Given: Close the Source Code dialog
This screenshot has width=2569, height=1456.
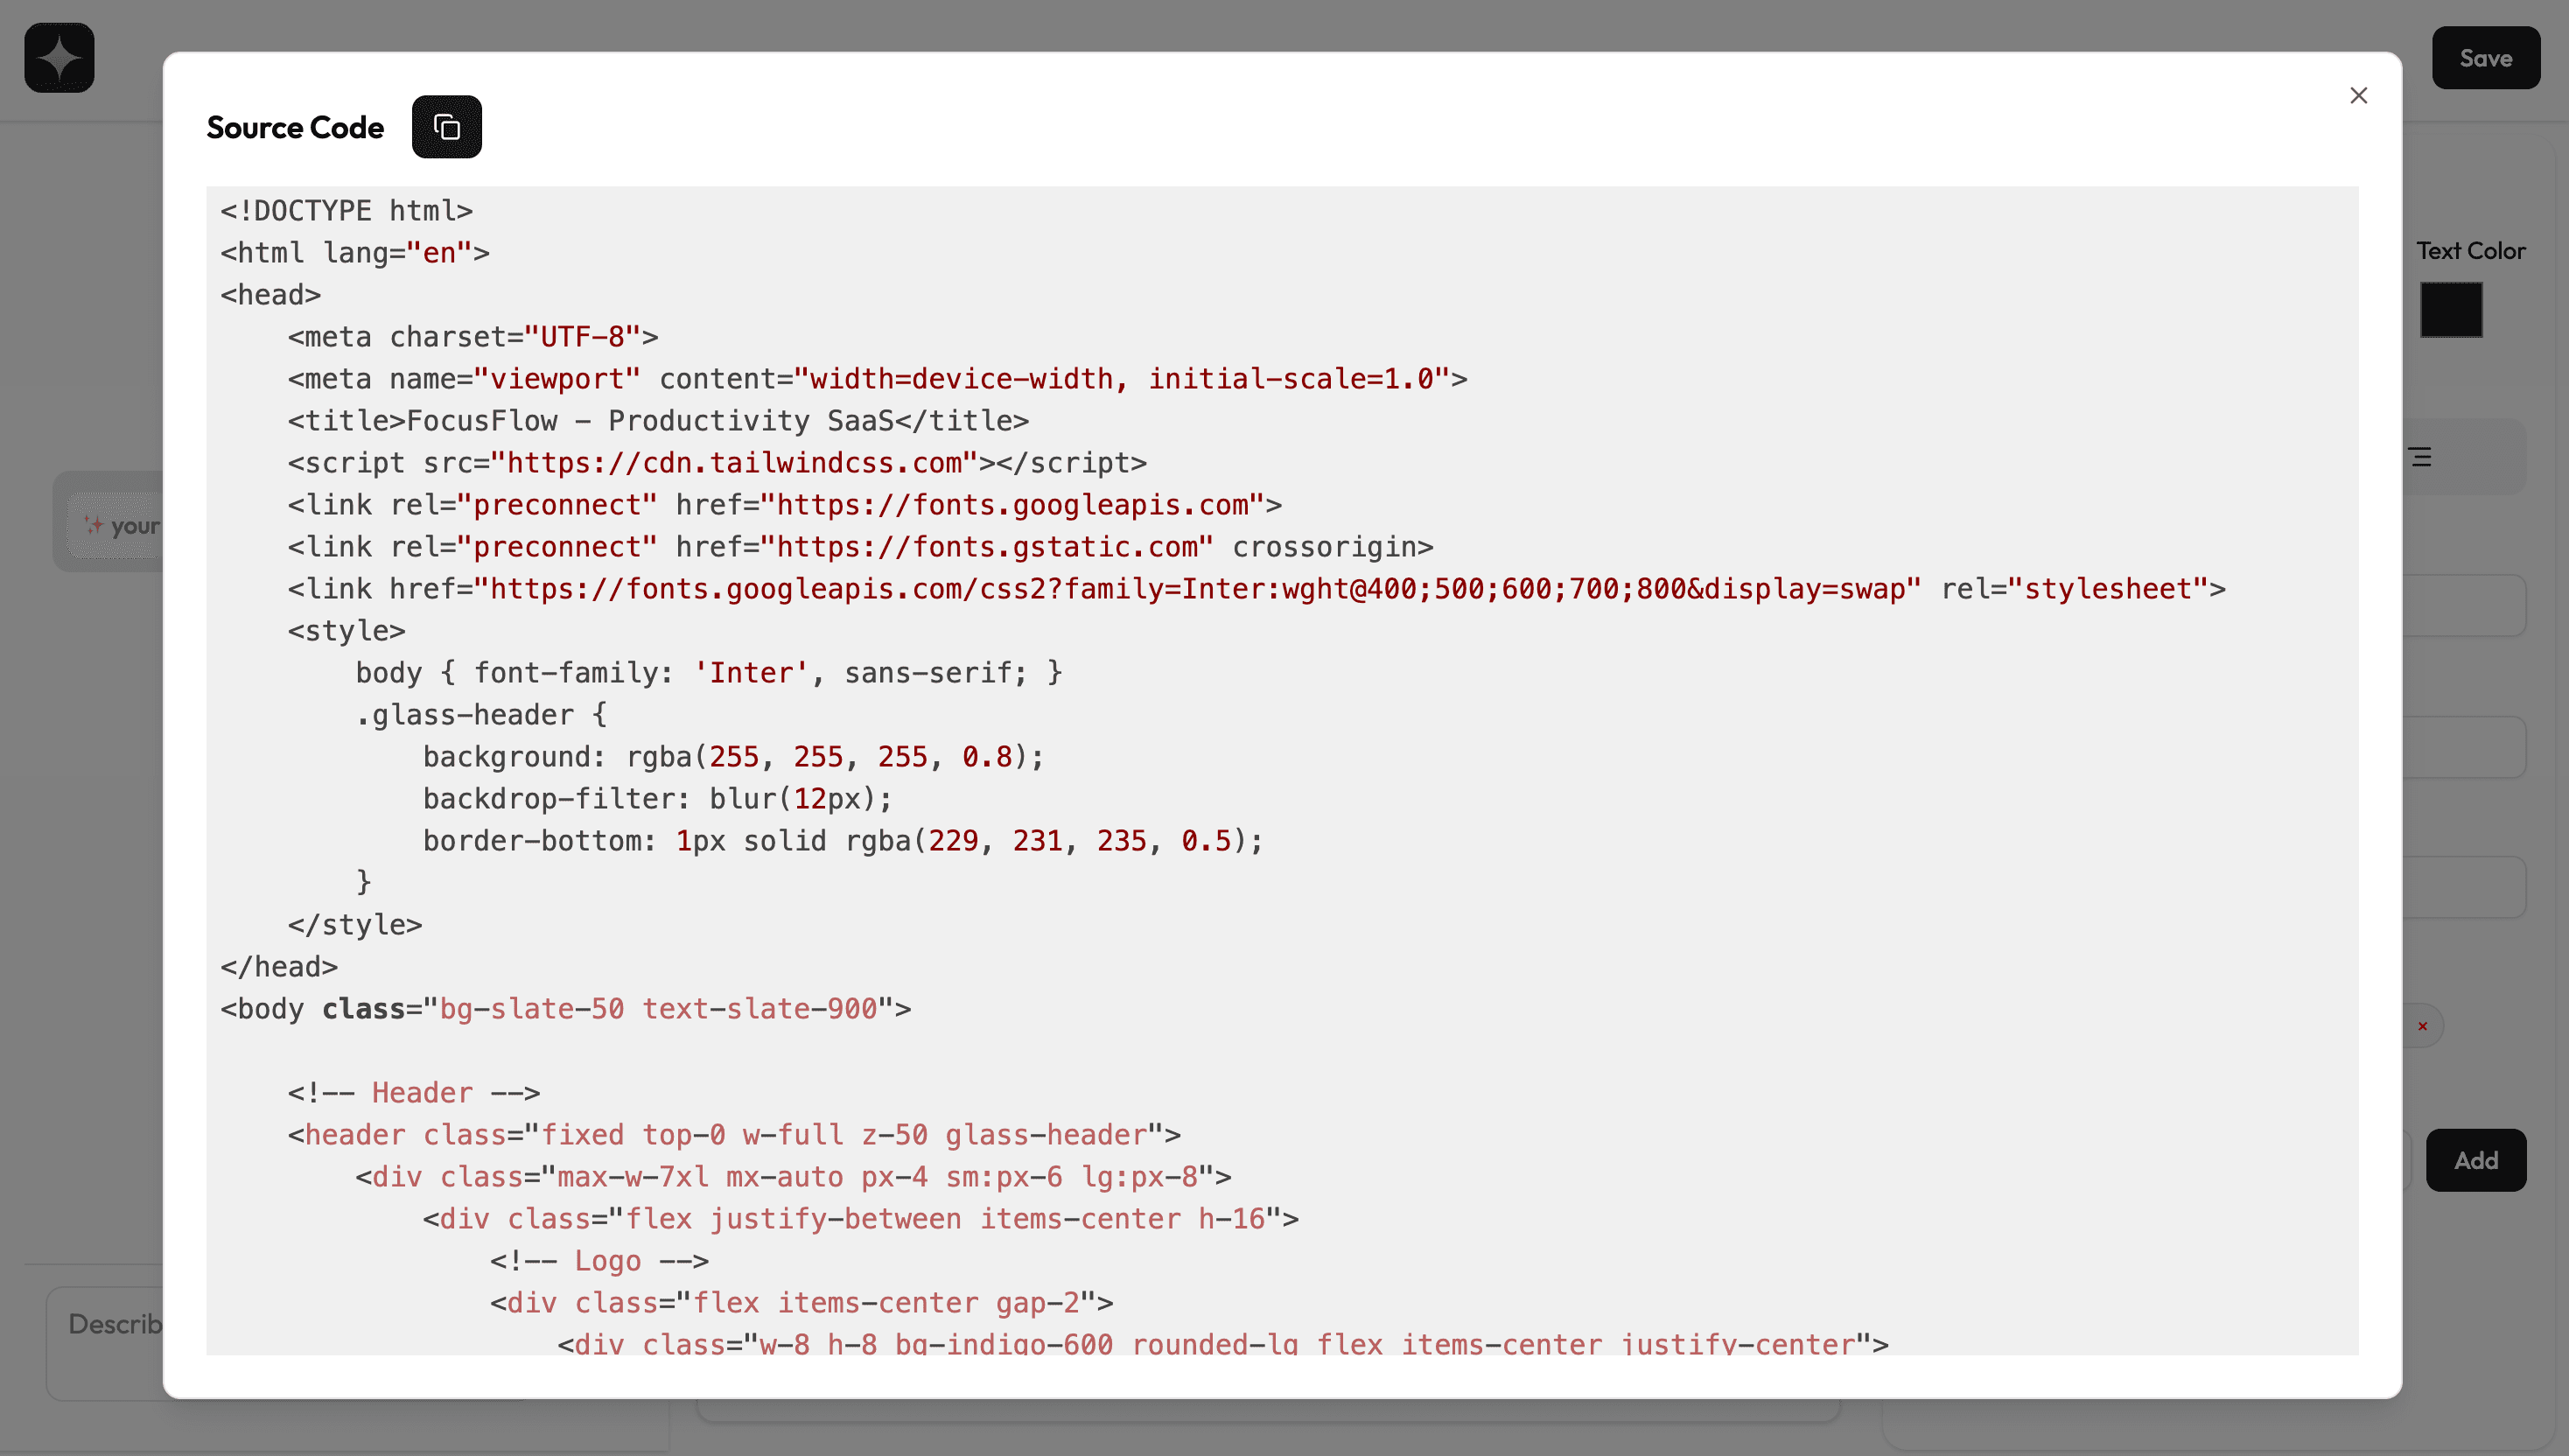Looking at the screenshot, I should pos(2358,95).
